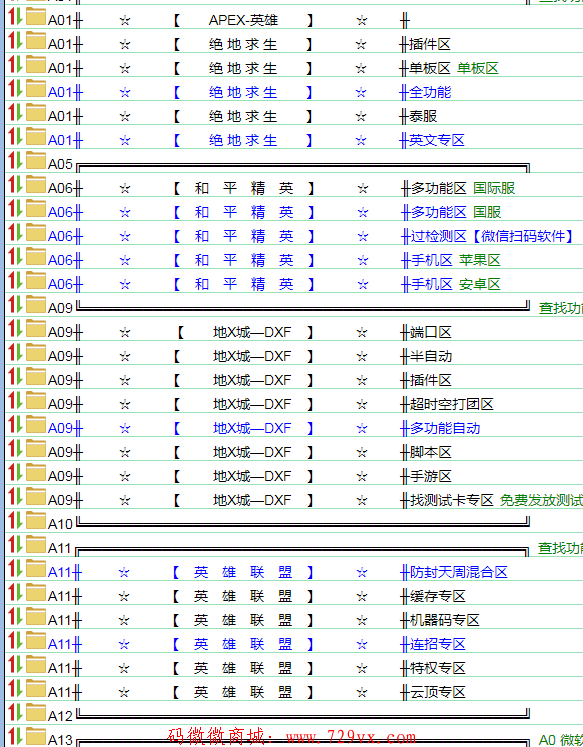Click the sort arrows icon in the DXF 找测试卡专区 row
Screen dimensions: 583x747
coord(15,496)
